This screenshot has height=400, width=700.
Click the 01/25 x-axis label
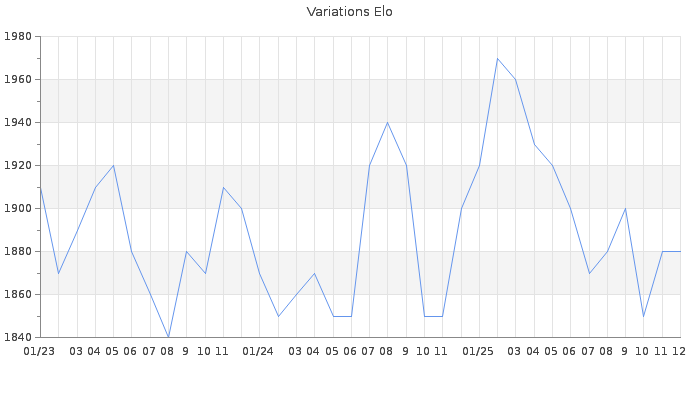pos(478,352)
